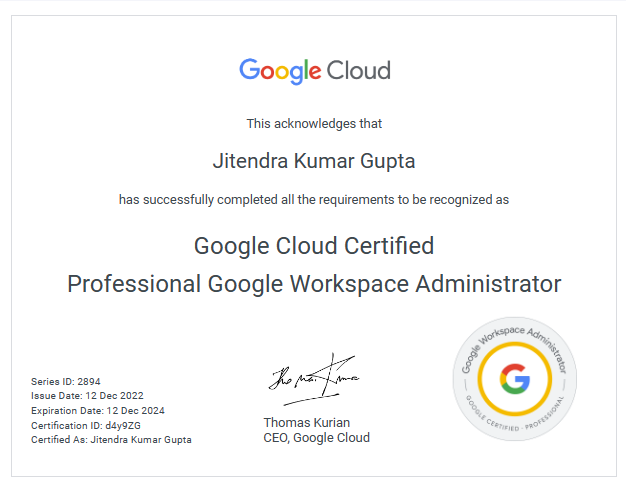Click the 'CEO, Google Cloud' title line
626x487 pixels.
317,438
